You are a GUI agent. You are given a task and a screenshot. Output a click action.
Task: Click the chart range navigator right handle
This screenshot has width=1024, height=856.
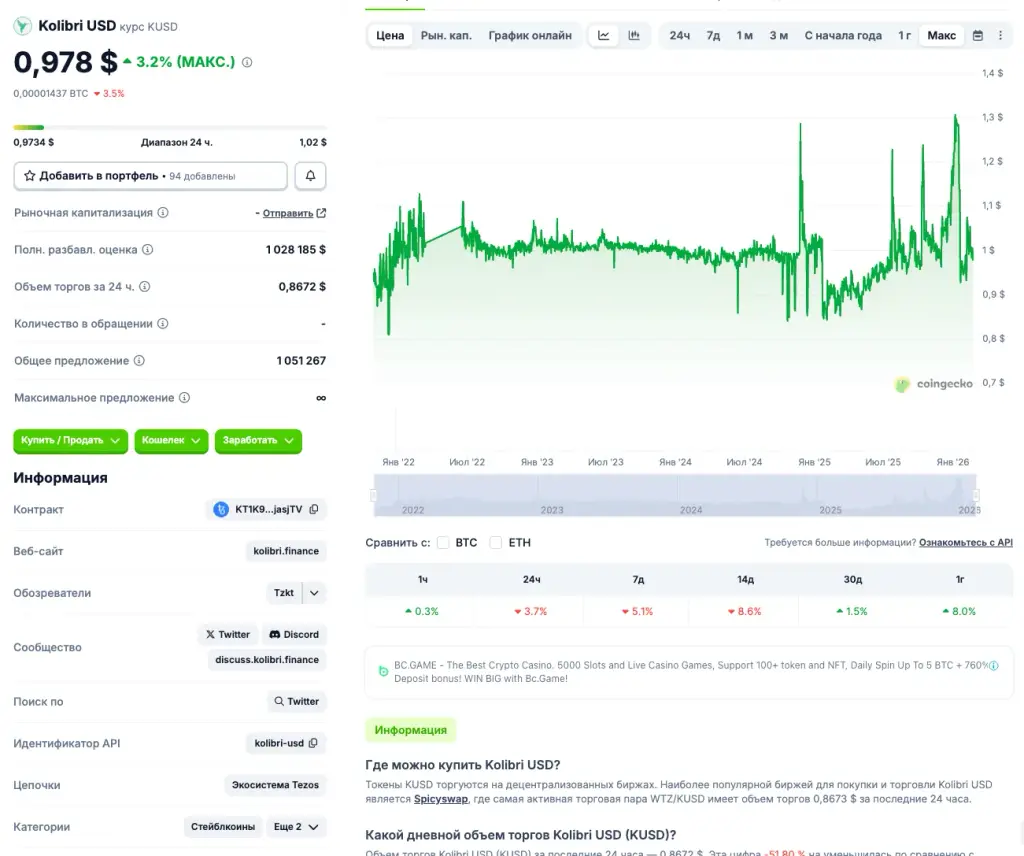pos(977,496)
